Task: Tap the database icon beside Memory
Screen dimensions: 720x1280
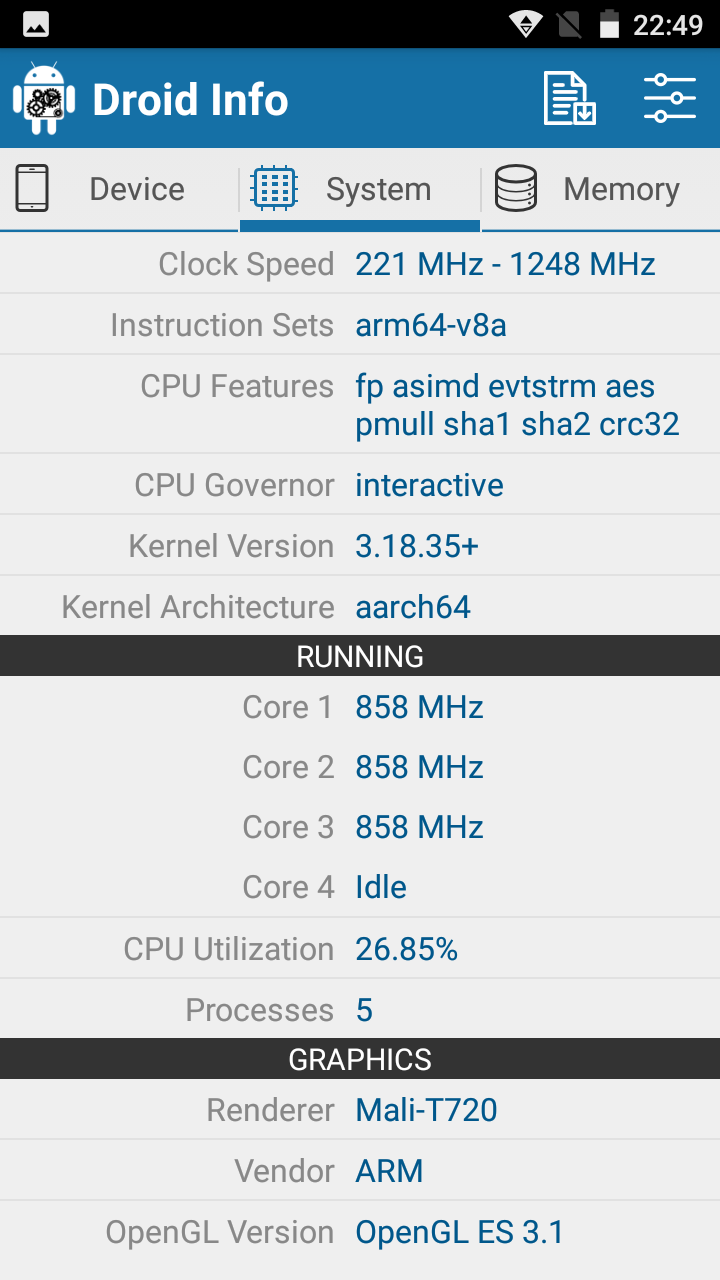Action: click(x=516, y=188)
